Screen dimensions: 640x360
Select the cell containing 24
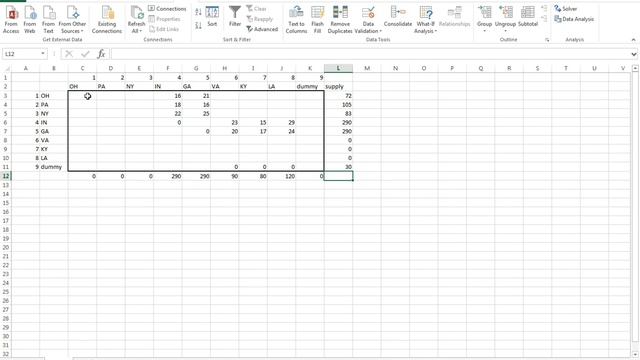click(x=282, y=131)
